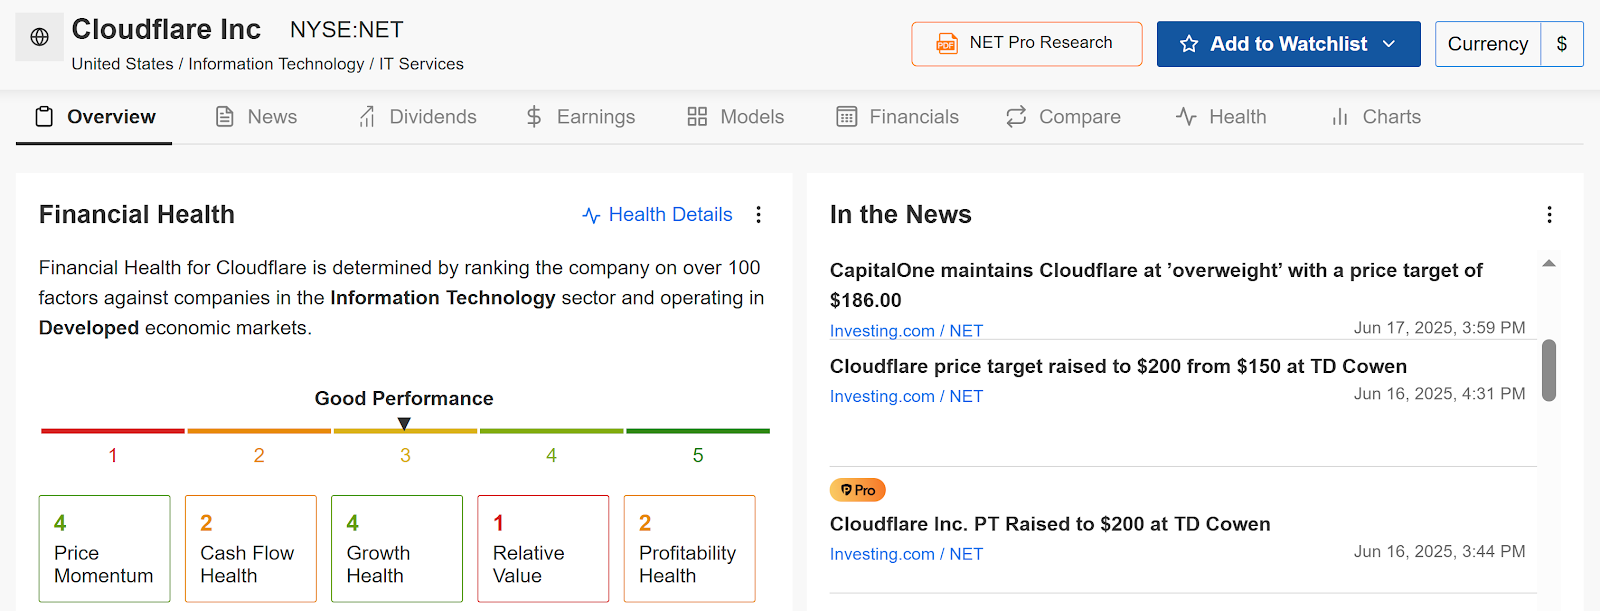The image size is (1600, 611).
Task: View the Financials tab
Action: pyautogui.click(x=897, y=117)
